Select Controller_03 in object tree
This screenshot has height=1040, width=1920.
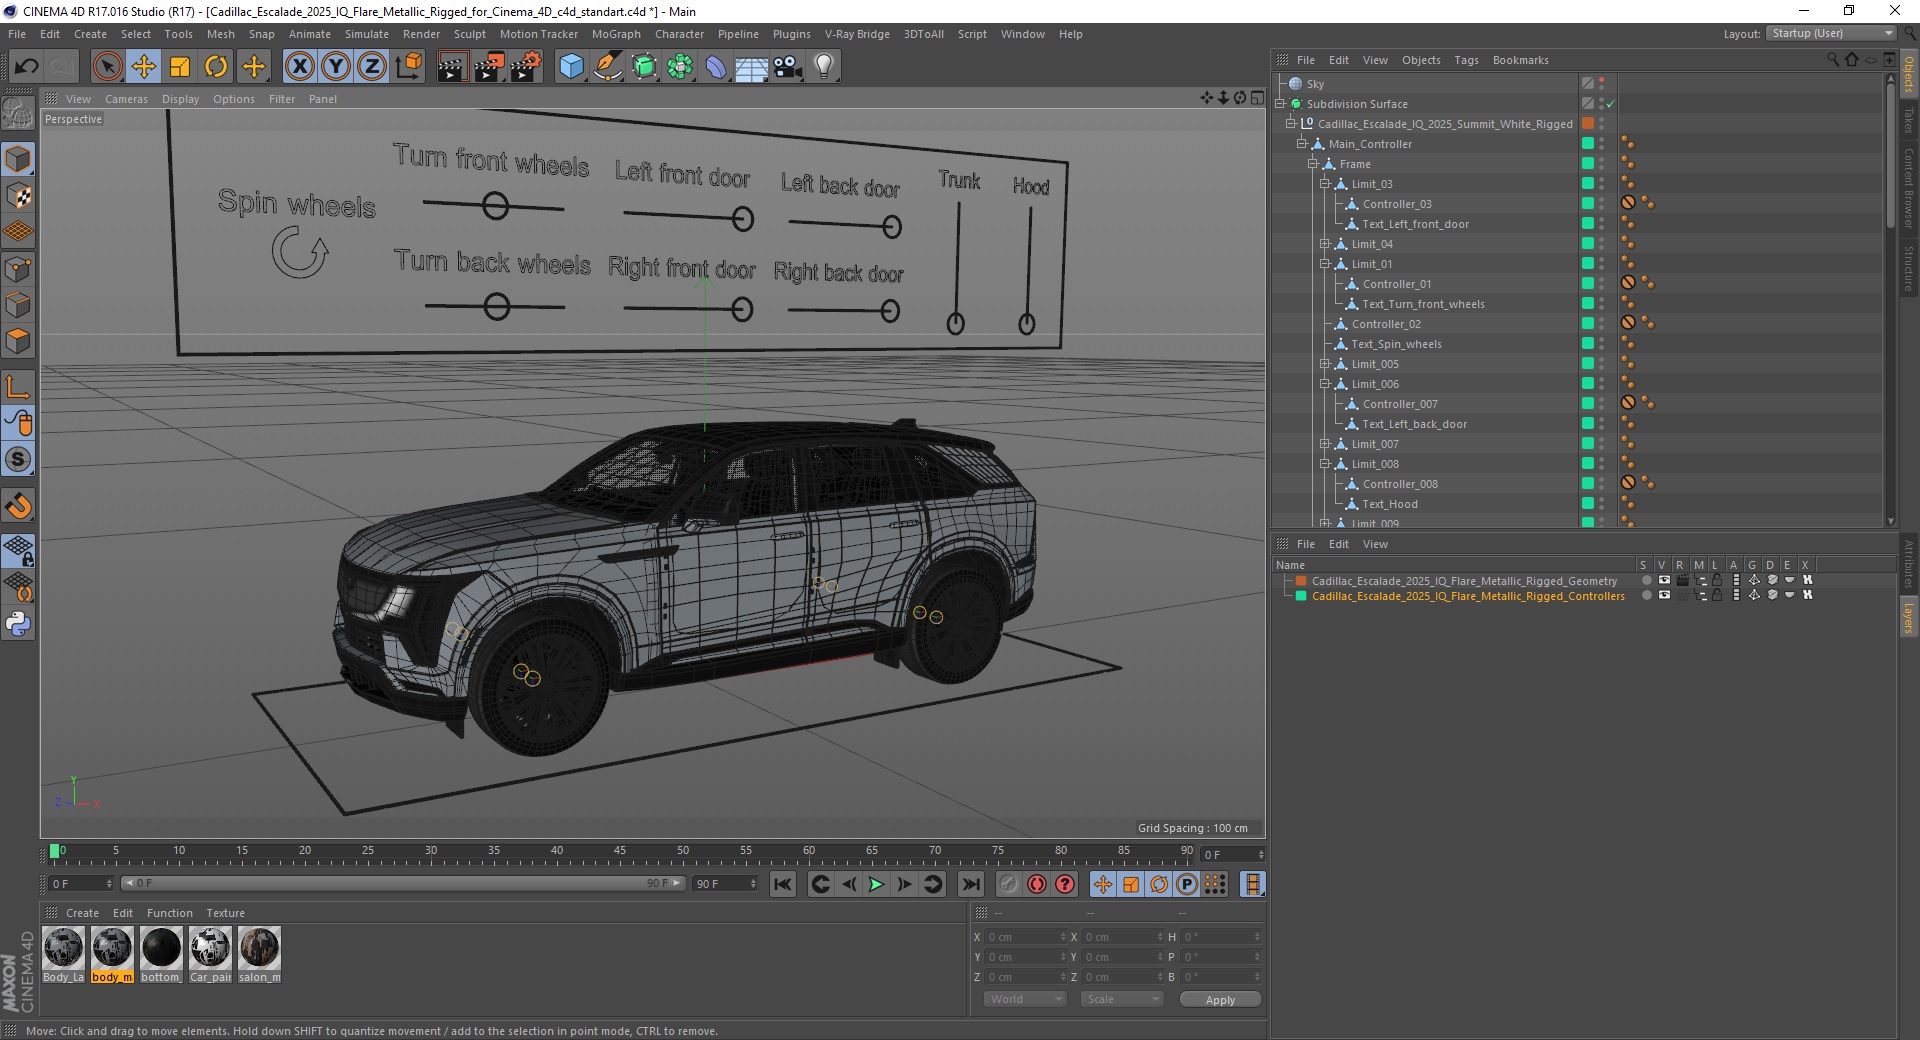pos(1396,204)
